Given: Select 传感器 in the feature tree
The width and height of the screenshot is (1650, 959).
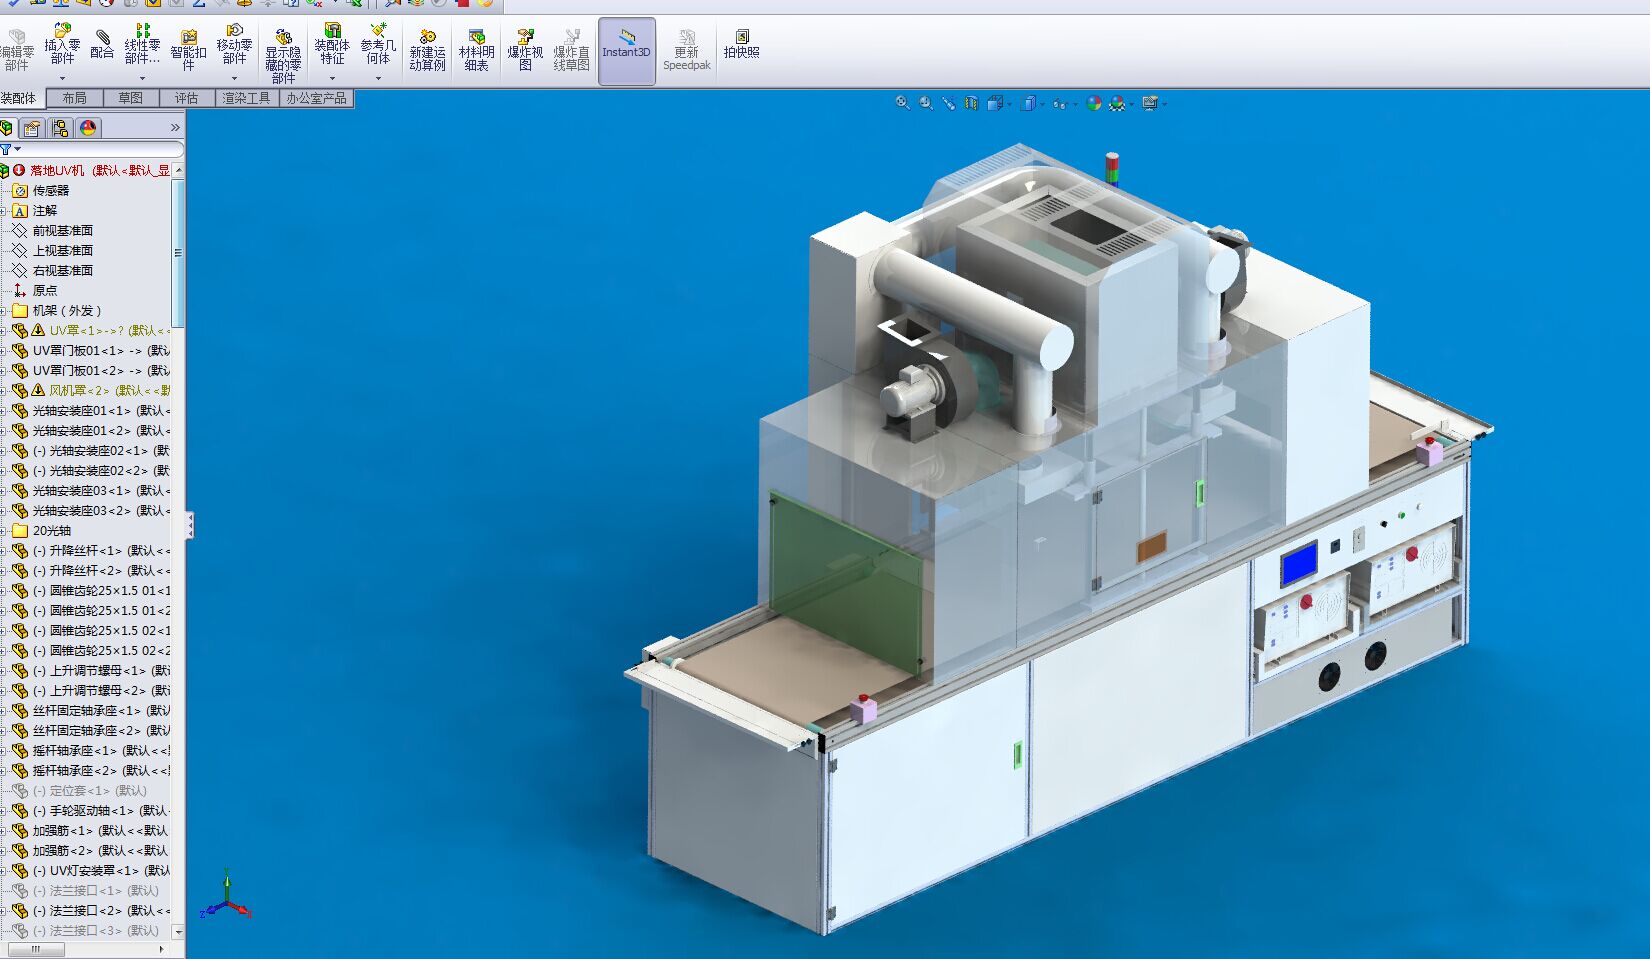Looking at the screenshot, I should (51, 191).
